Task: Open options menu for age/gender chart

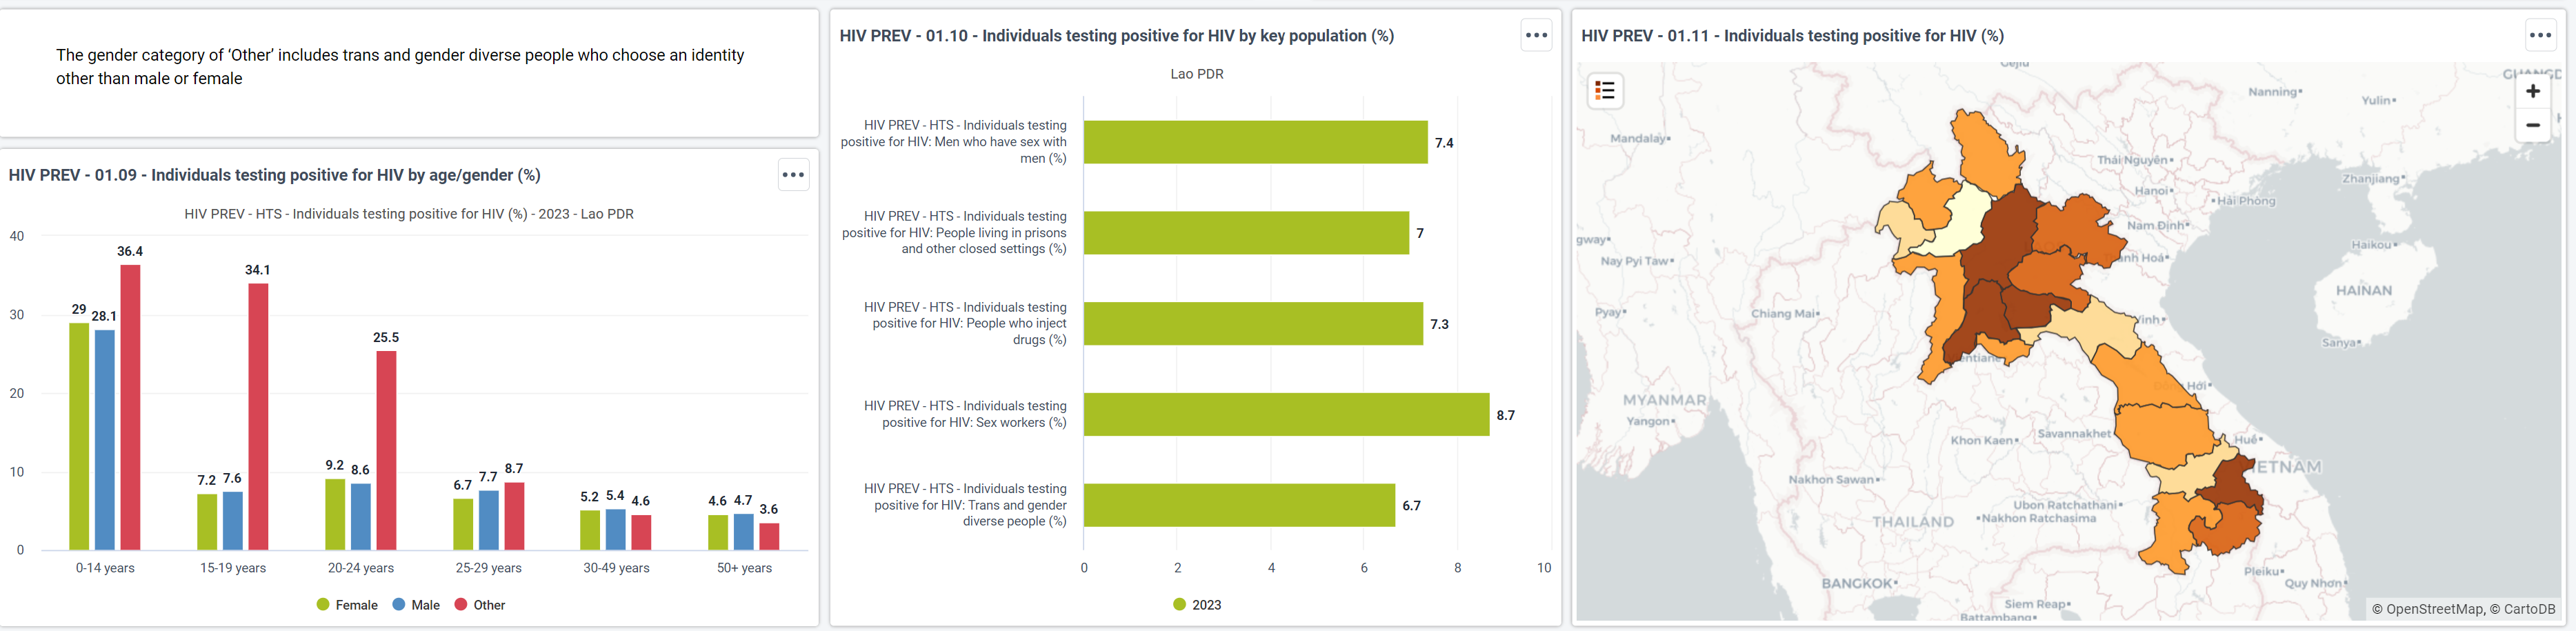Action: pyautogui.click(x=793, y=175)
